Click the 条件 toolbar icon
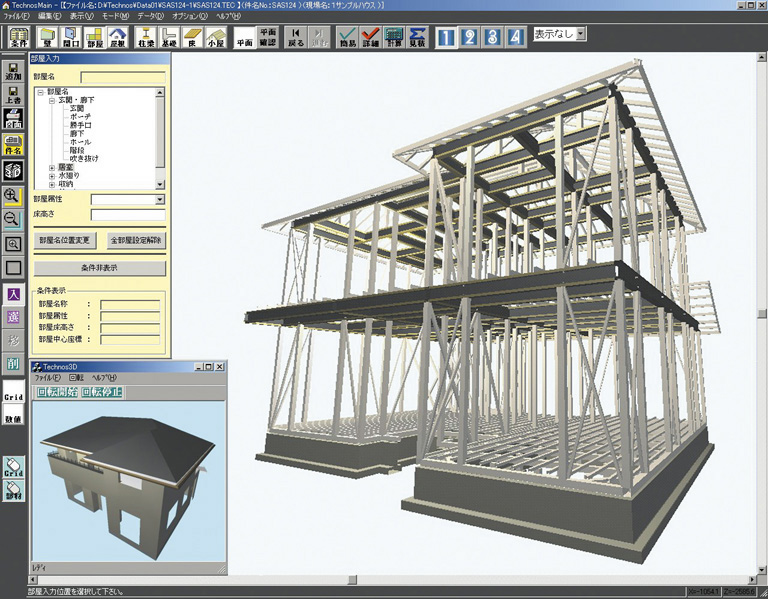The height and width of the screenshot is (599, 768). coord(18,38)
